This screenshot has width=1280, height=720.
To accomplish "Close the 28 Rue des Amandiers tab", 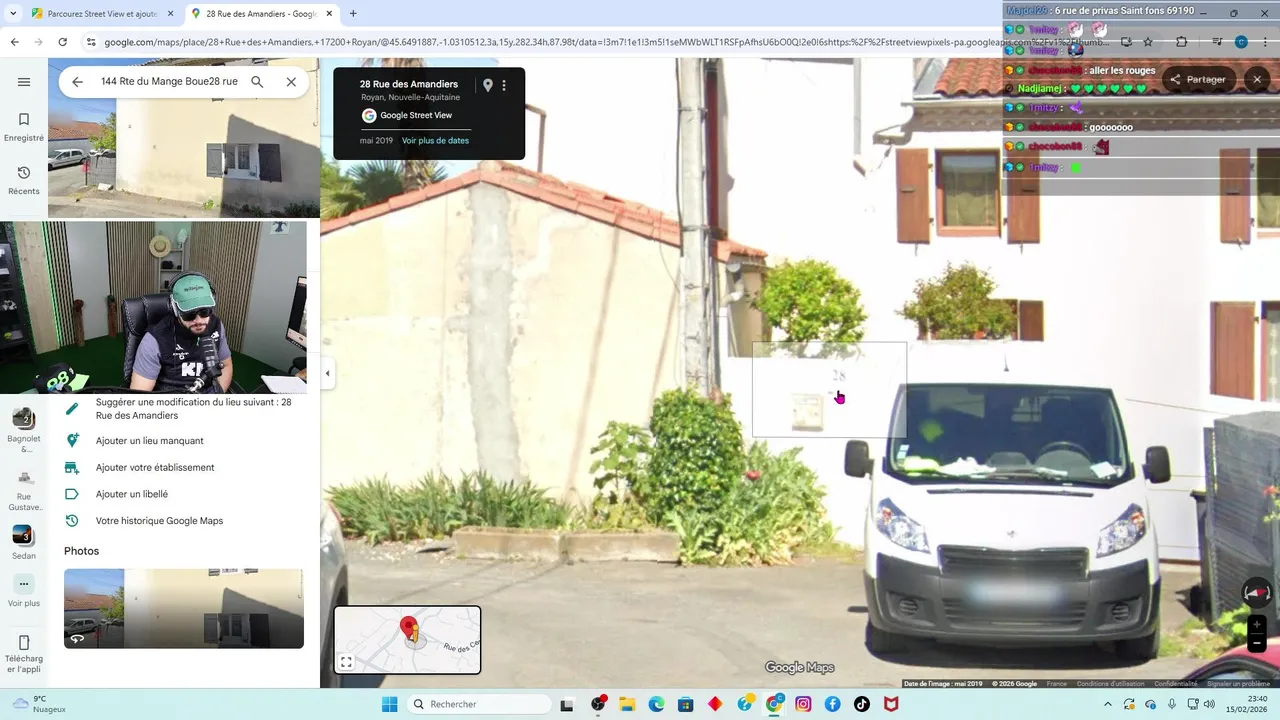I will point(329,14).
